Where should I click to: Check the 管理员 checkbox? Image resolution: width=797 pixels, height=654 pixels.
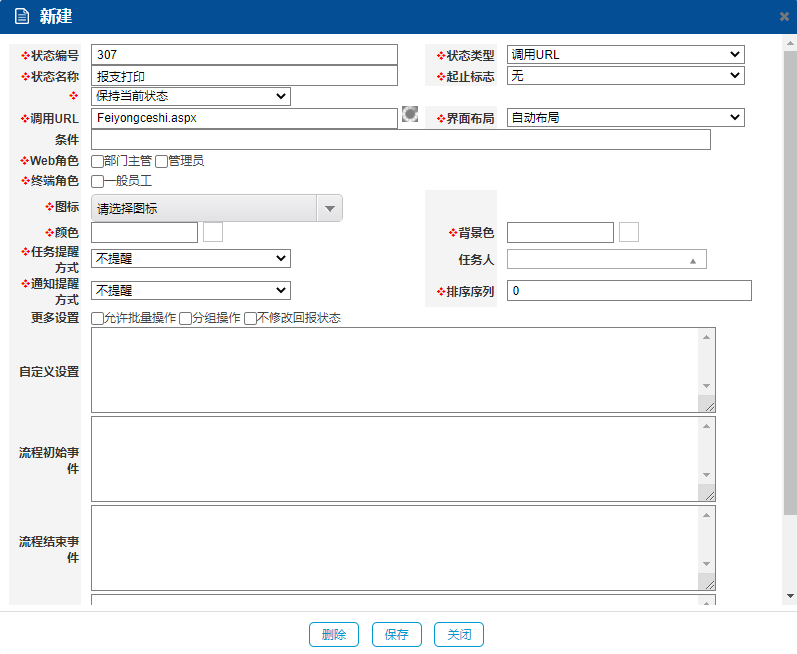pyautogui.click(x=161, y=161)
